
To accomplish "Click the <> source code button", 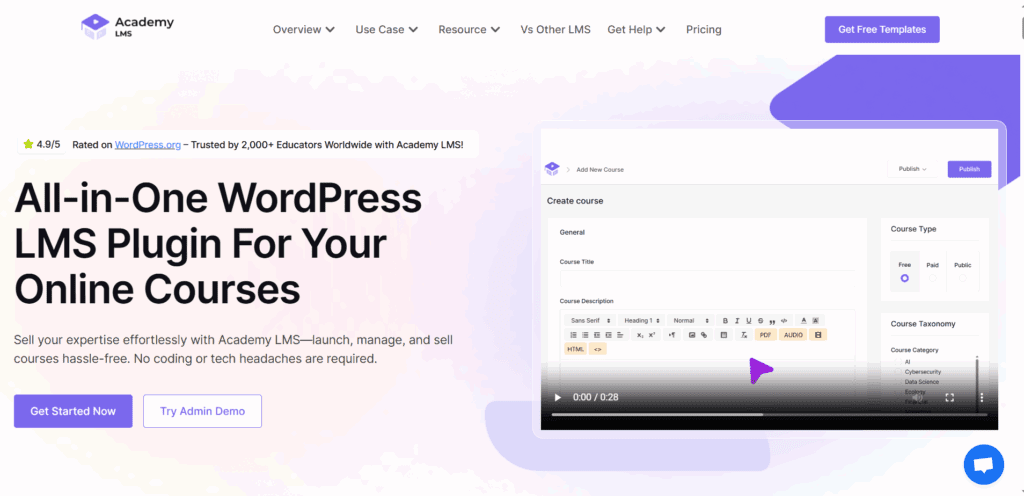I will click(x=598, y=349).
